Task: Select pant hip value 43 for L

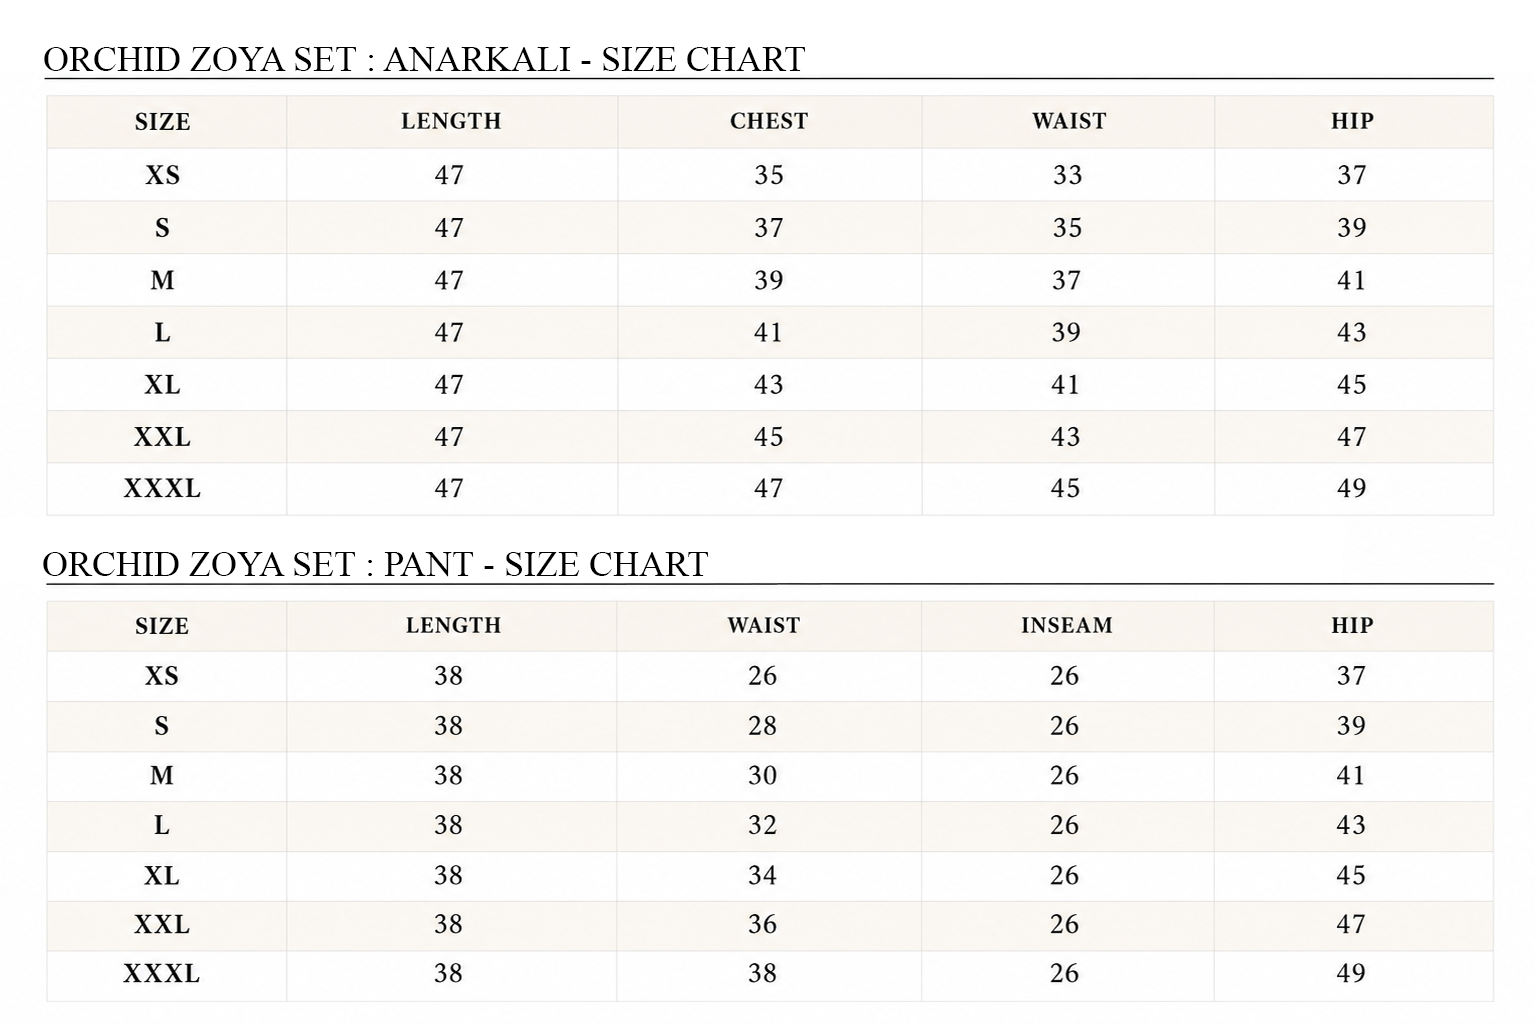Action: [1350, 825]
